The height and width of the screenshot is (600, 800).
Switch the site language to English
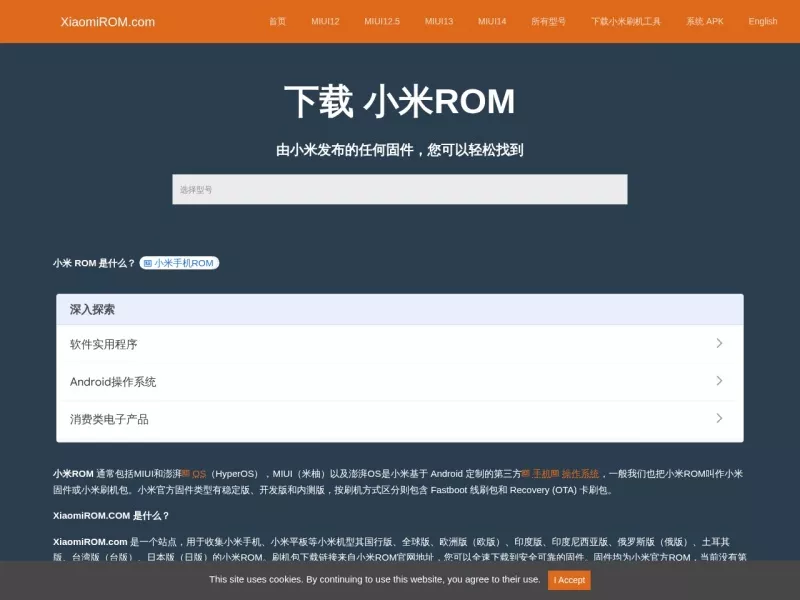[x=763, y=21]
